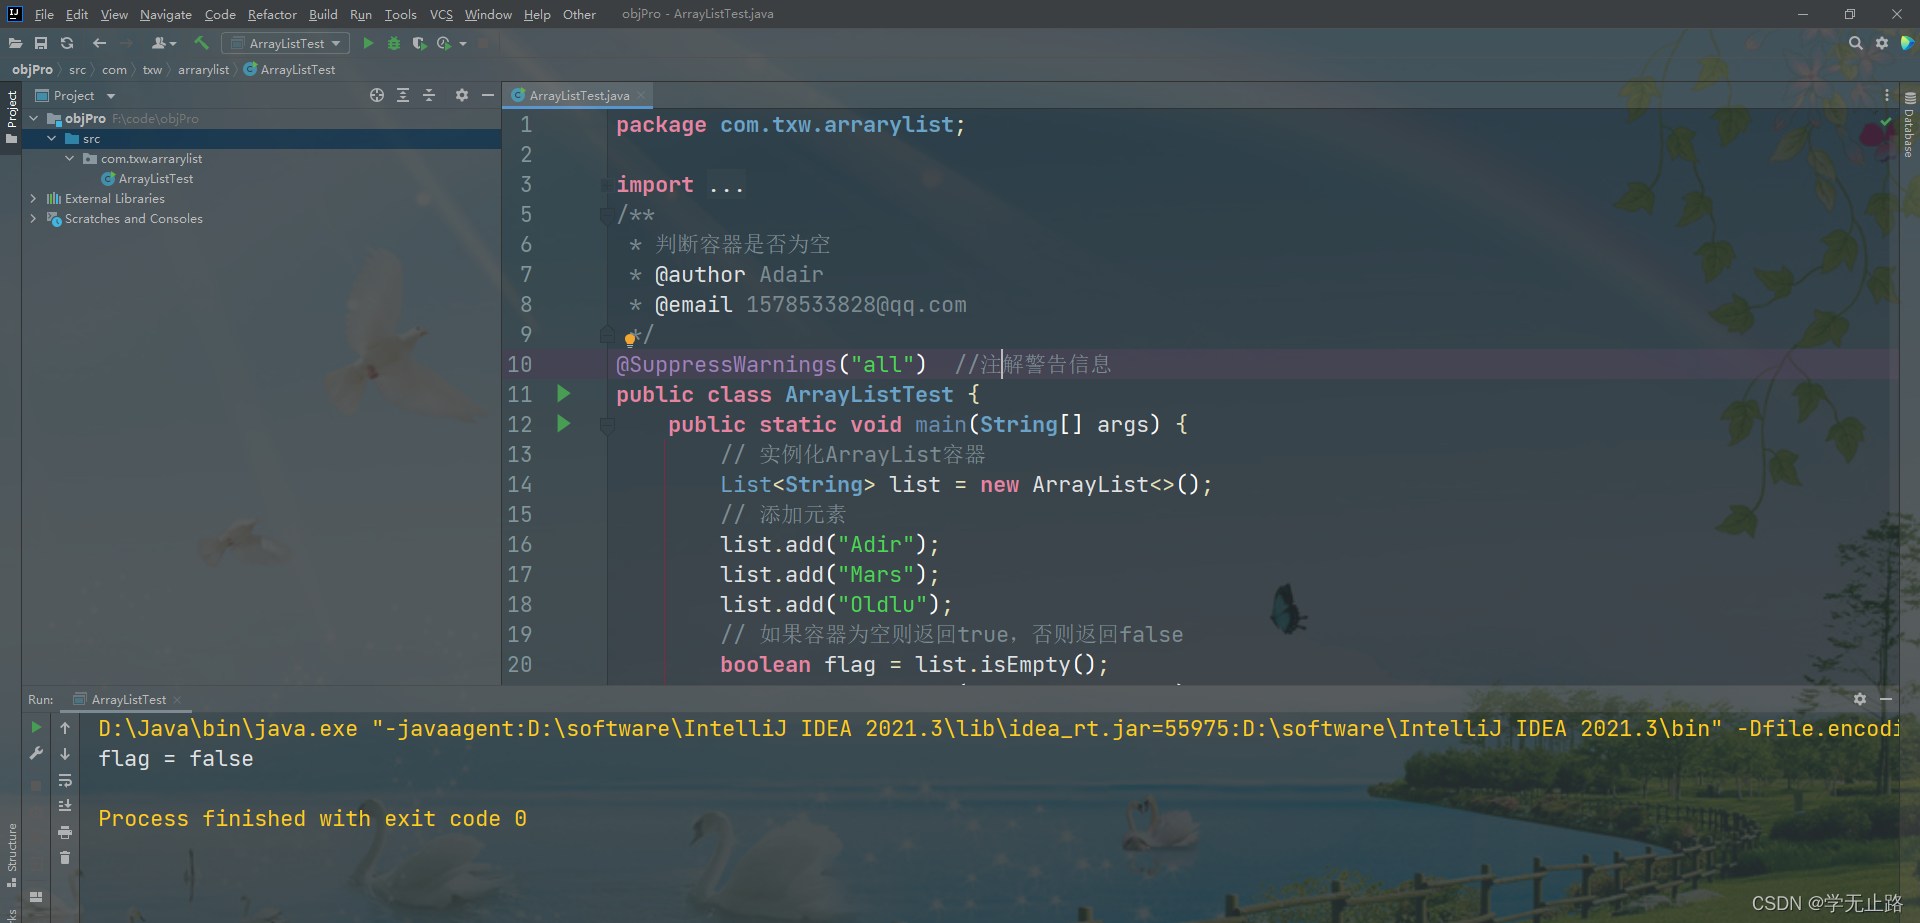Rerun ArrayListTest from Run panel play icon

(36, 727)
